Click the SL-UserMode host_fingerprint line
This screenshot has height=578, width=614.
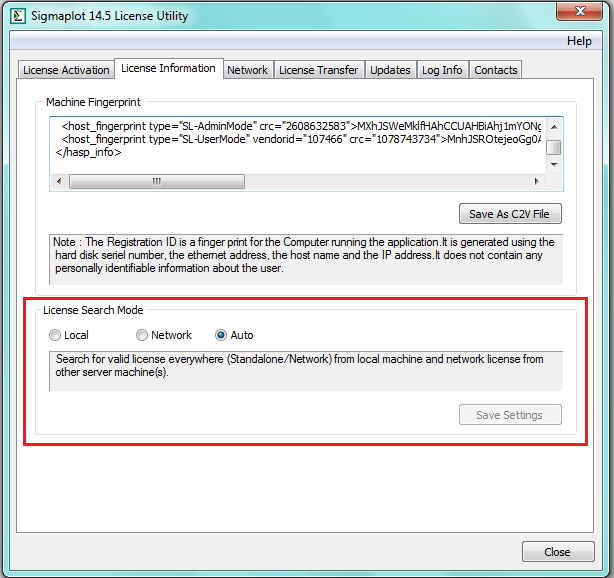(301, 139)
